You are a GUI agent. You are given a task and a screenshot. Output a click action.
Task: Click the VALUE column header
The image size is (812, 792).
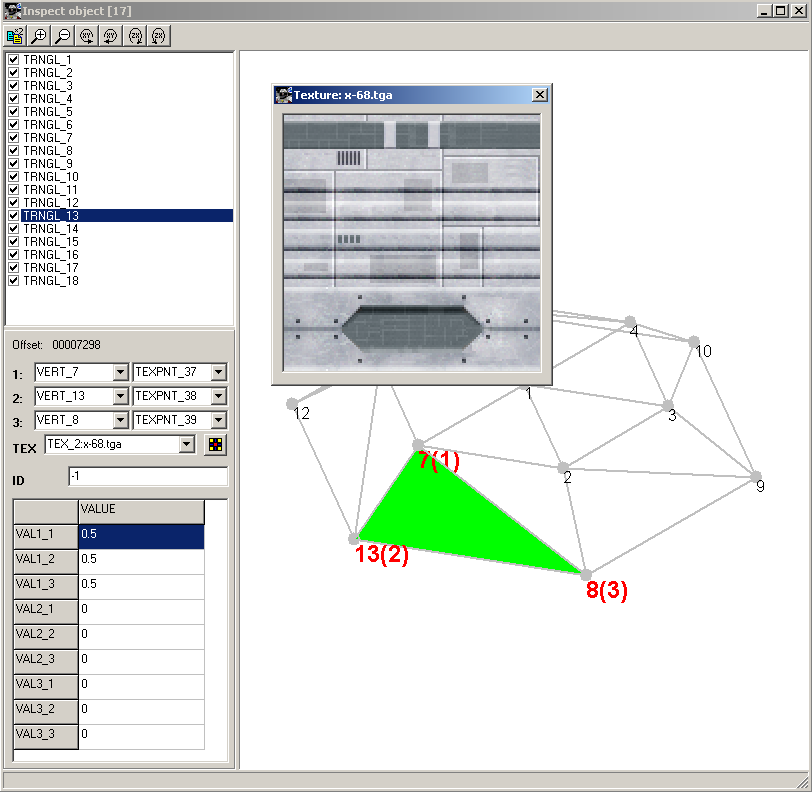pos(141,510)
